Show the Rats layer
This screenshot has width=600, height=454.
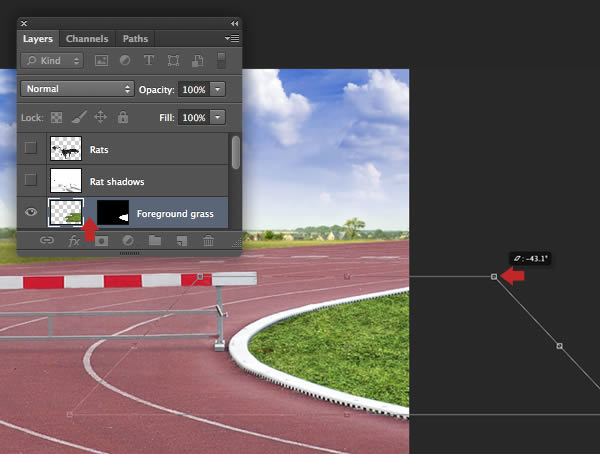(31, 147)
